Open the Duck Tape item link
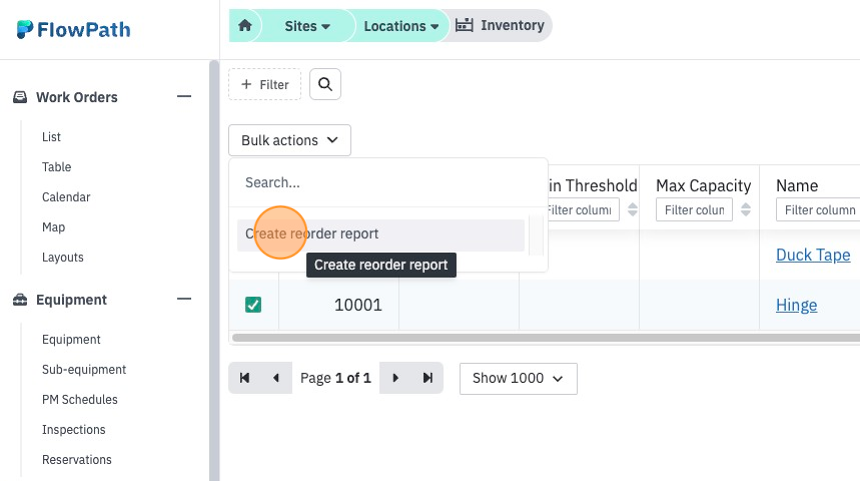 813,255
